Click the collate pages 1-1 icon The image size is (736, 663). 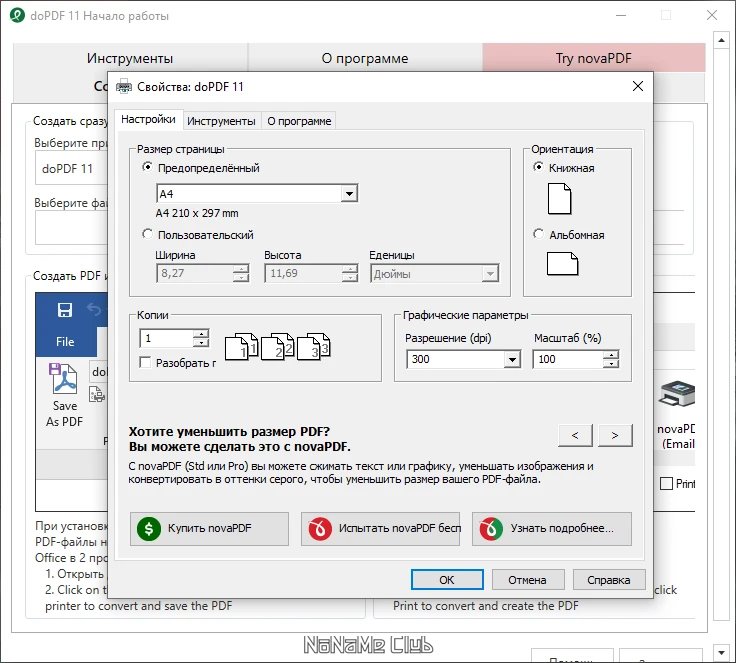tap(242, 346)
